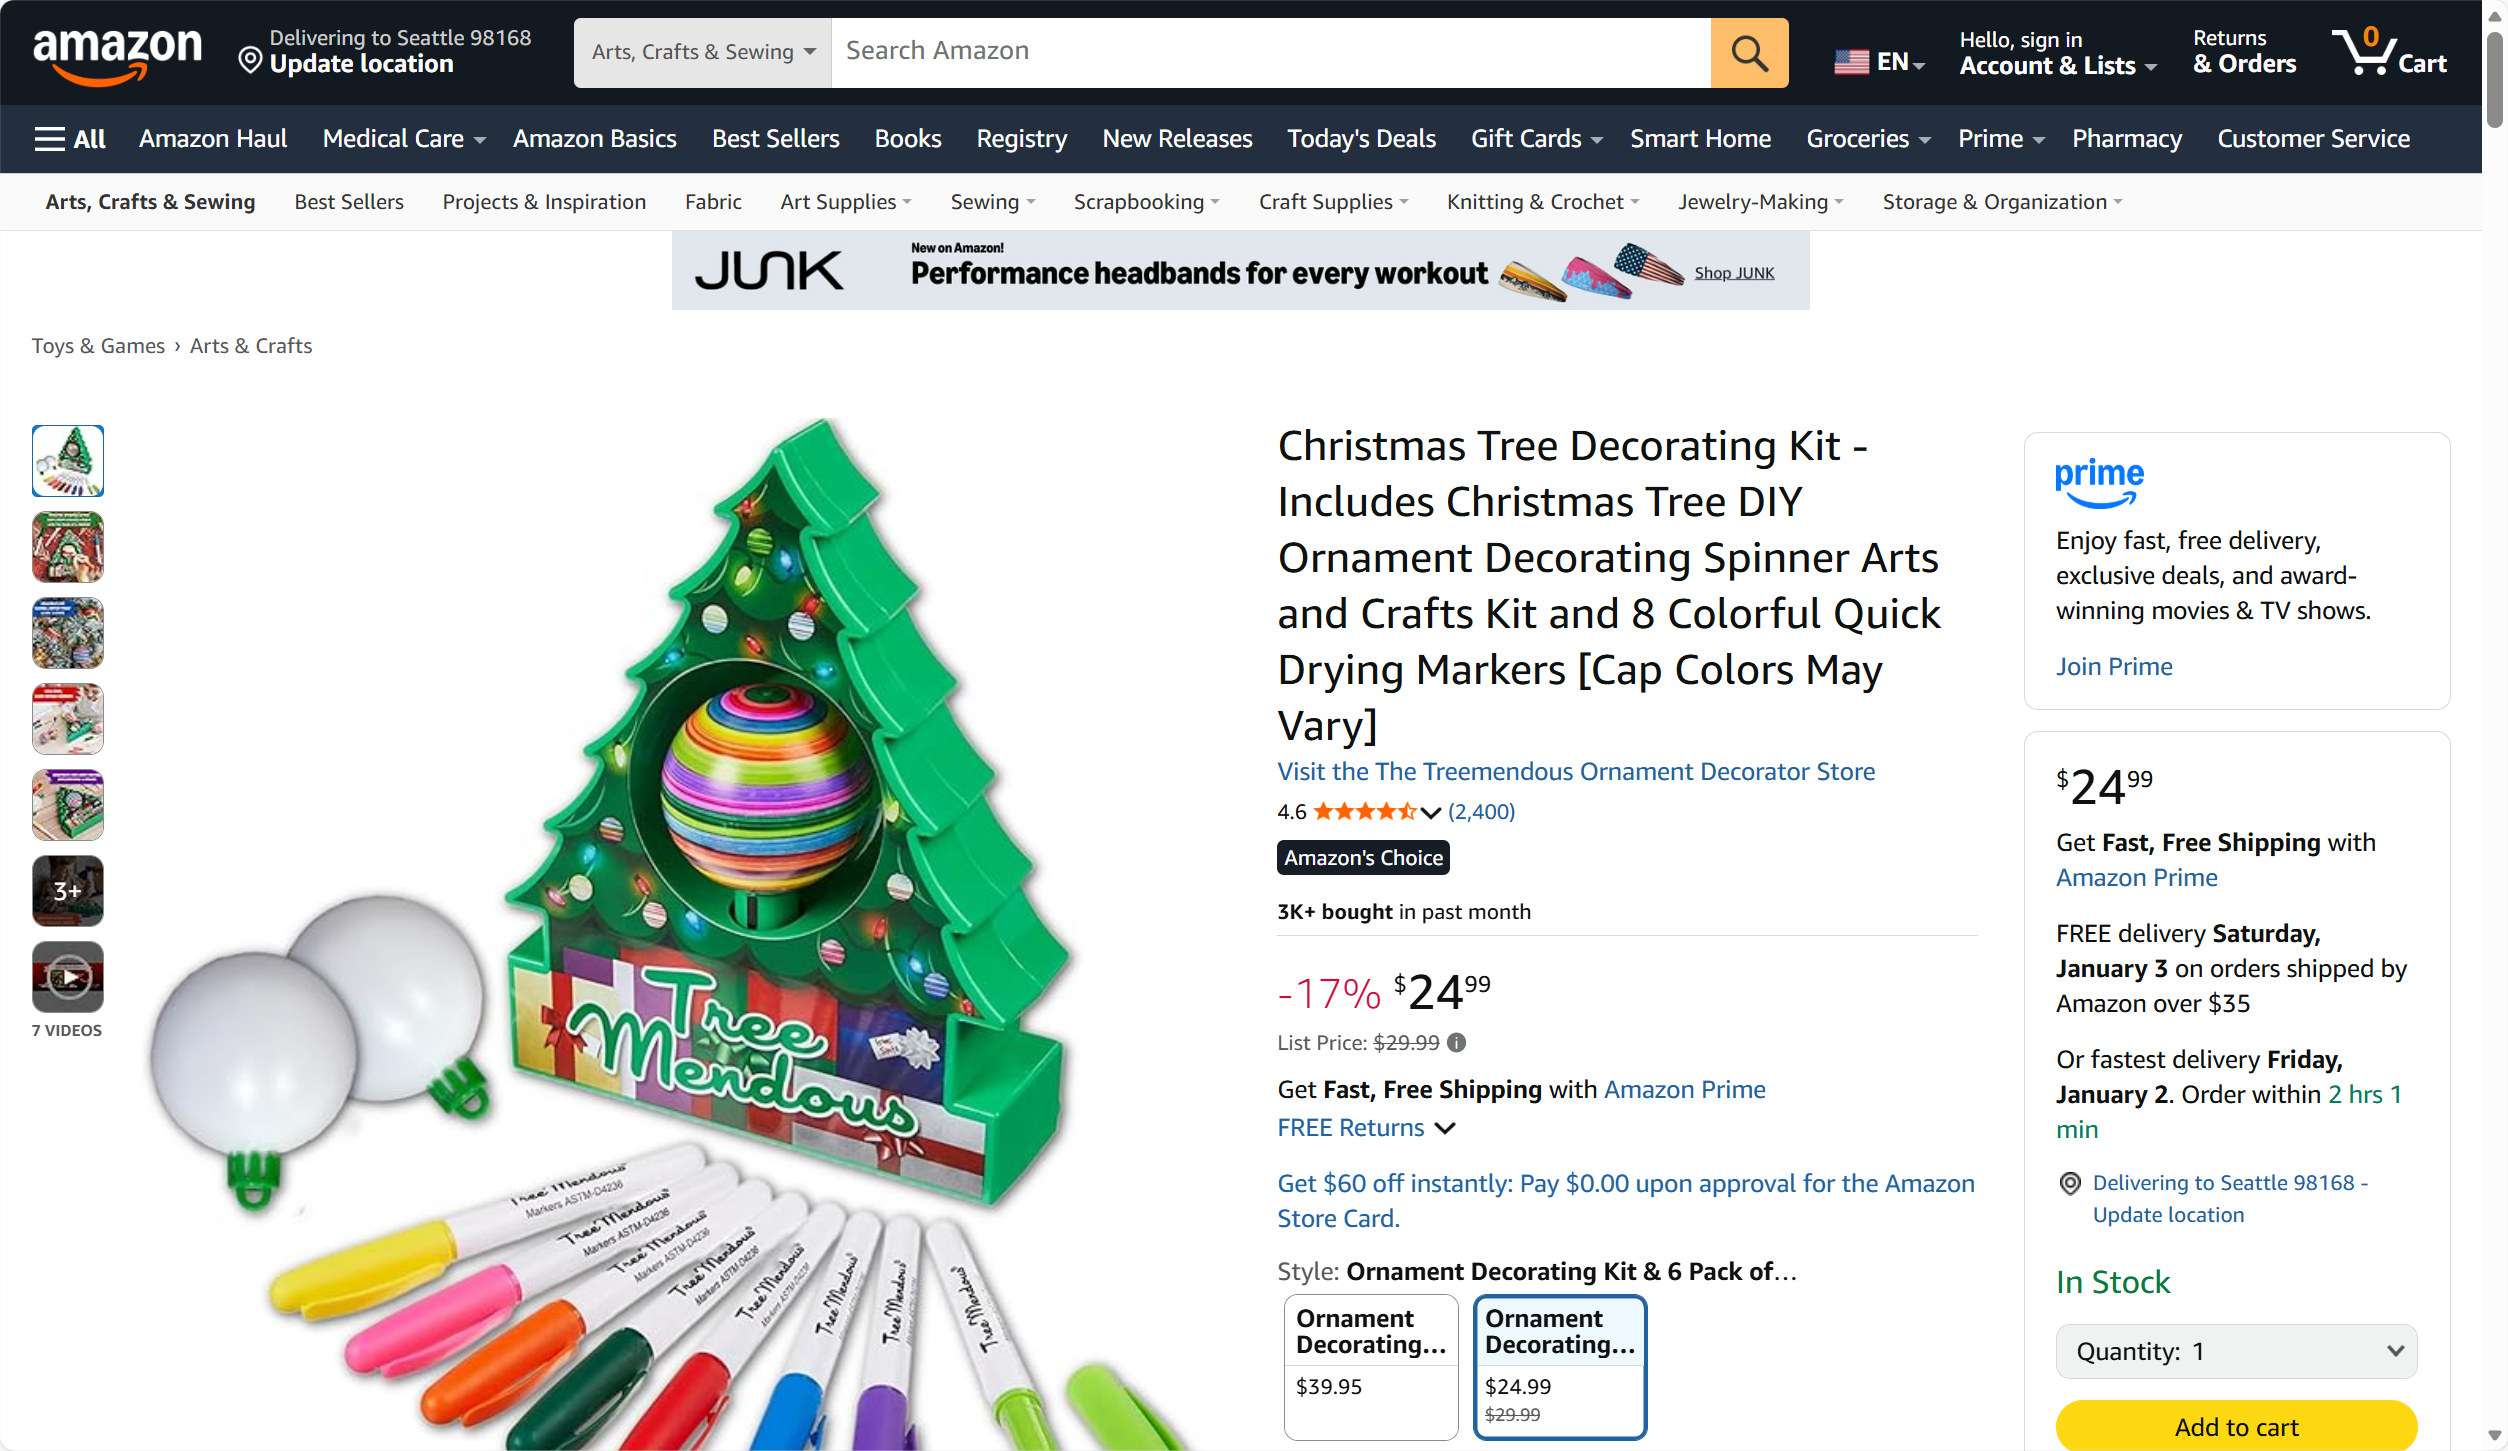Select the $24.99 Ornament Decorating style option

1559,1367
